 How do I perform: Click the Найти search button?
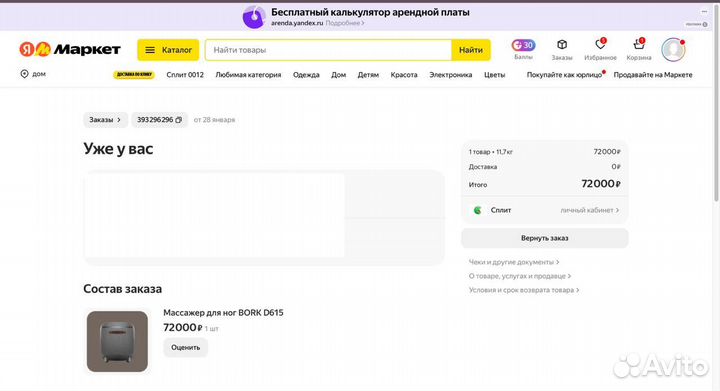471,50
